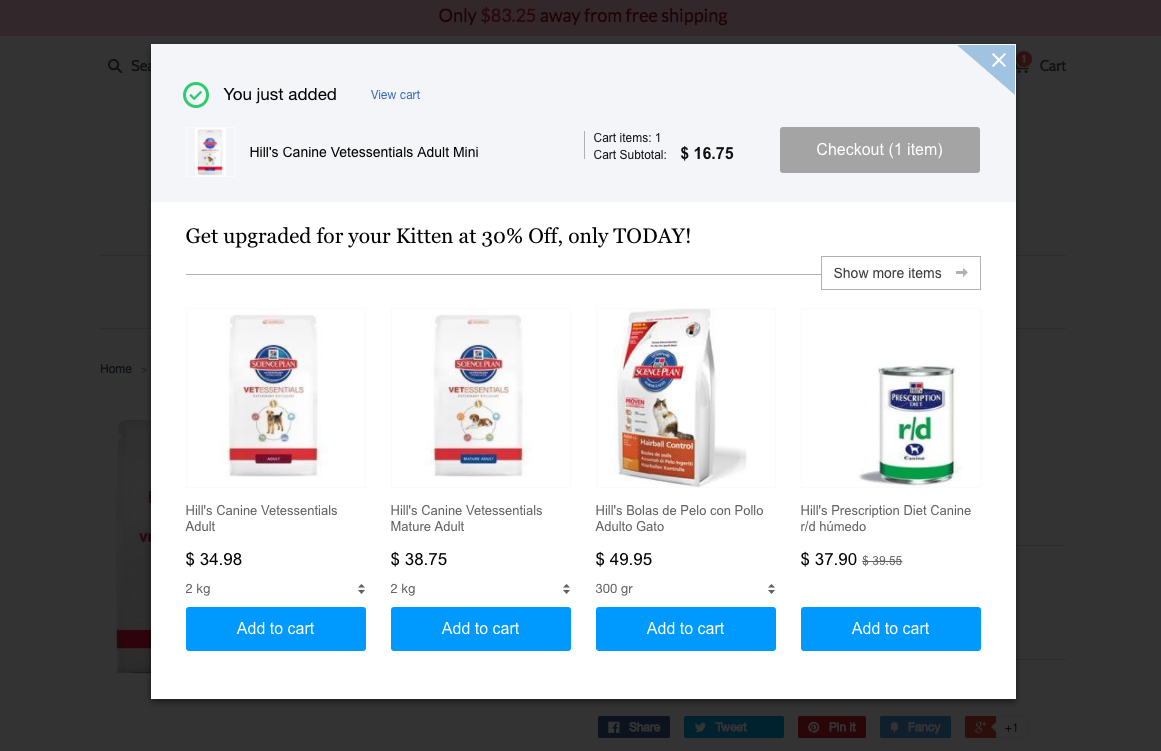The width and height of the screenshot is (1161, 751).
Task: Add Bolas de Pelo con Pollo to cart
Action: pyautogui.click(x=685, y=629)
